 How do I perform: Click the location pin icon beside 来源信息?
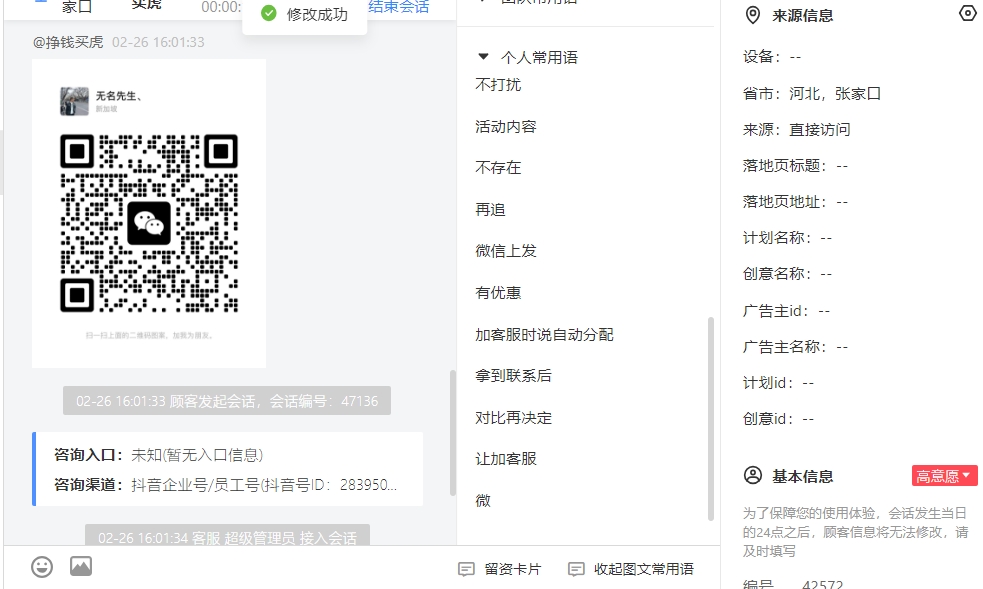(752, 15)
